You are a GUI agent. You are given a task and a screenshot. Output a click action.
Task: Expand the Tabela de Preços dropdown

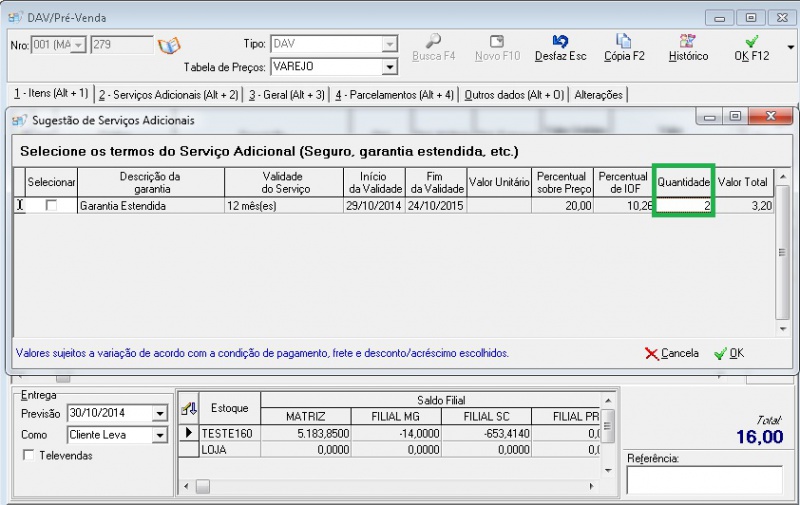pyautogui.click(x=390, y=67)
